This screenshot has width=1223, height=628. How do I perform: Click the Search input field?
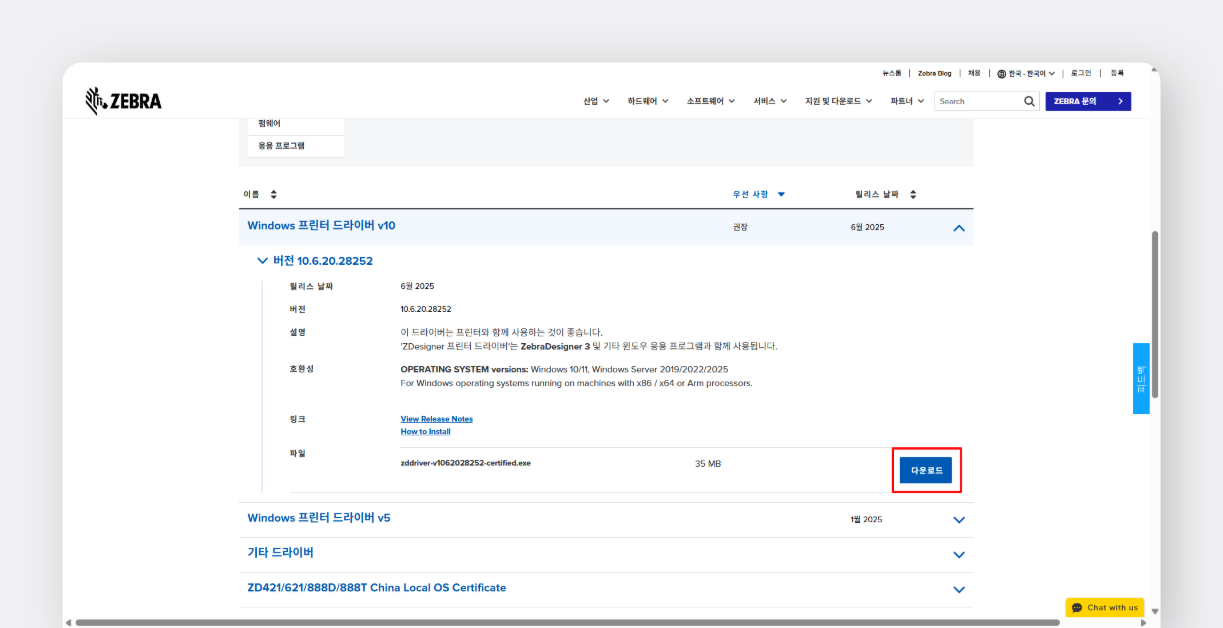pos(976,101)
